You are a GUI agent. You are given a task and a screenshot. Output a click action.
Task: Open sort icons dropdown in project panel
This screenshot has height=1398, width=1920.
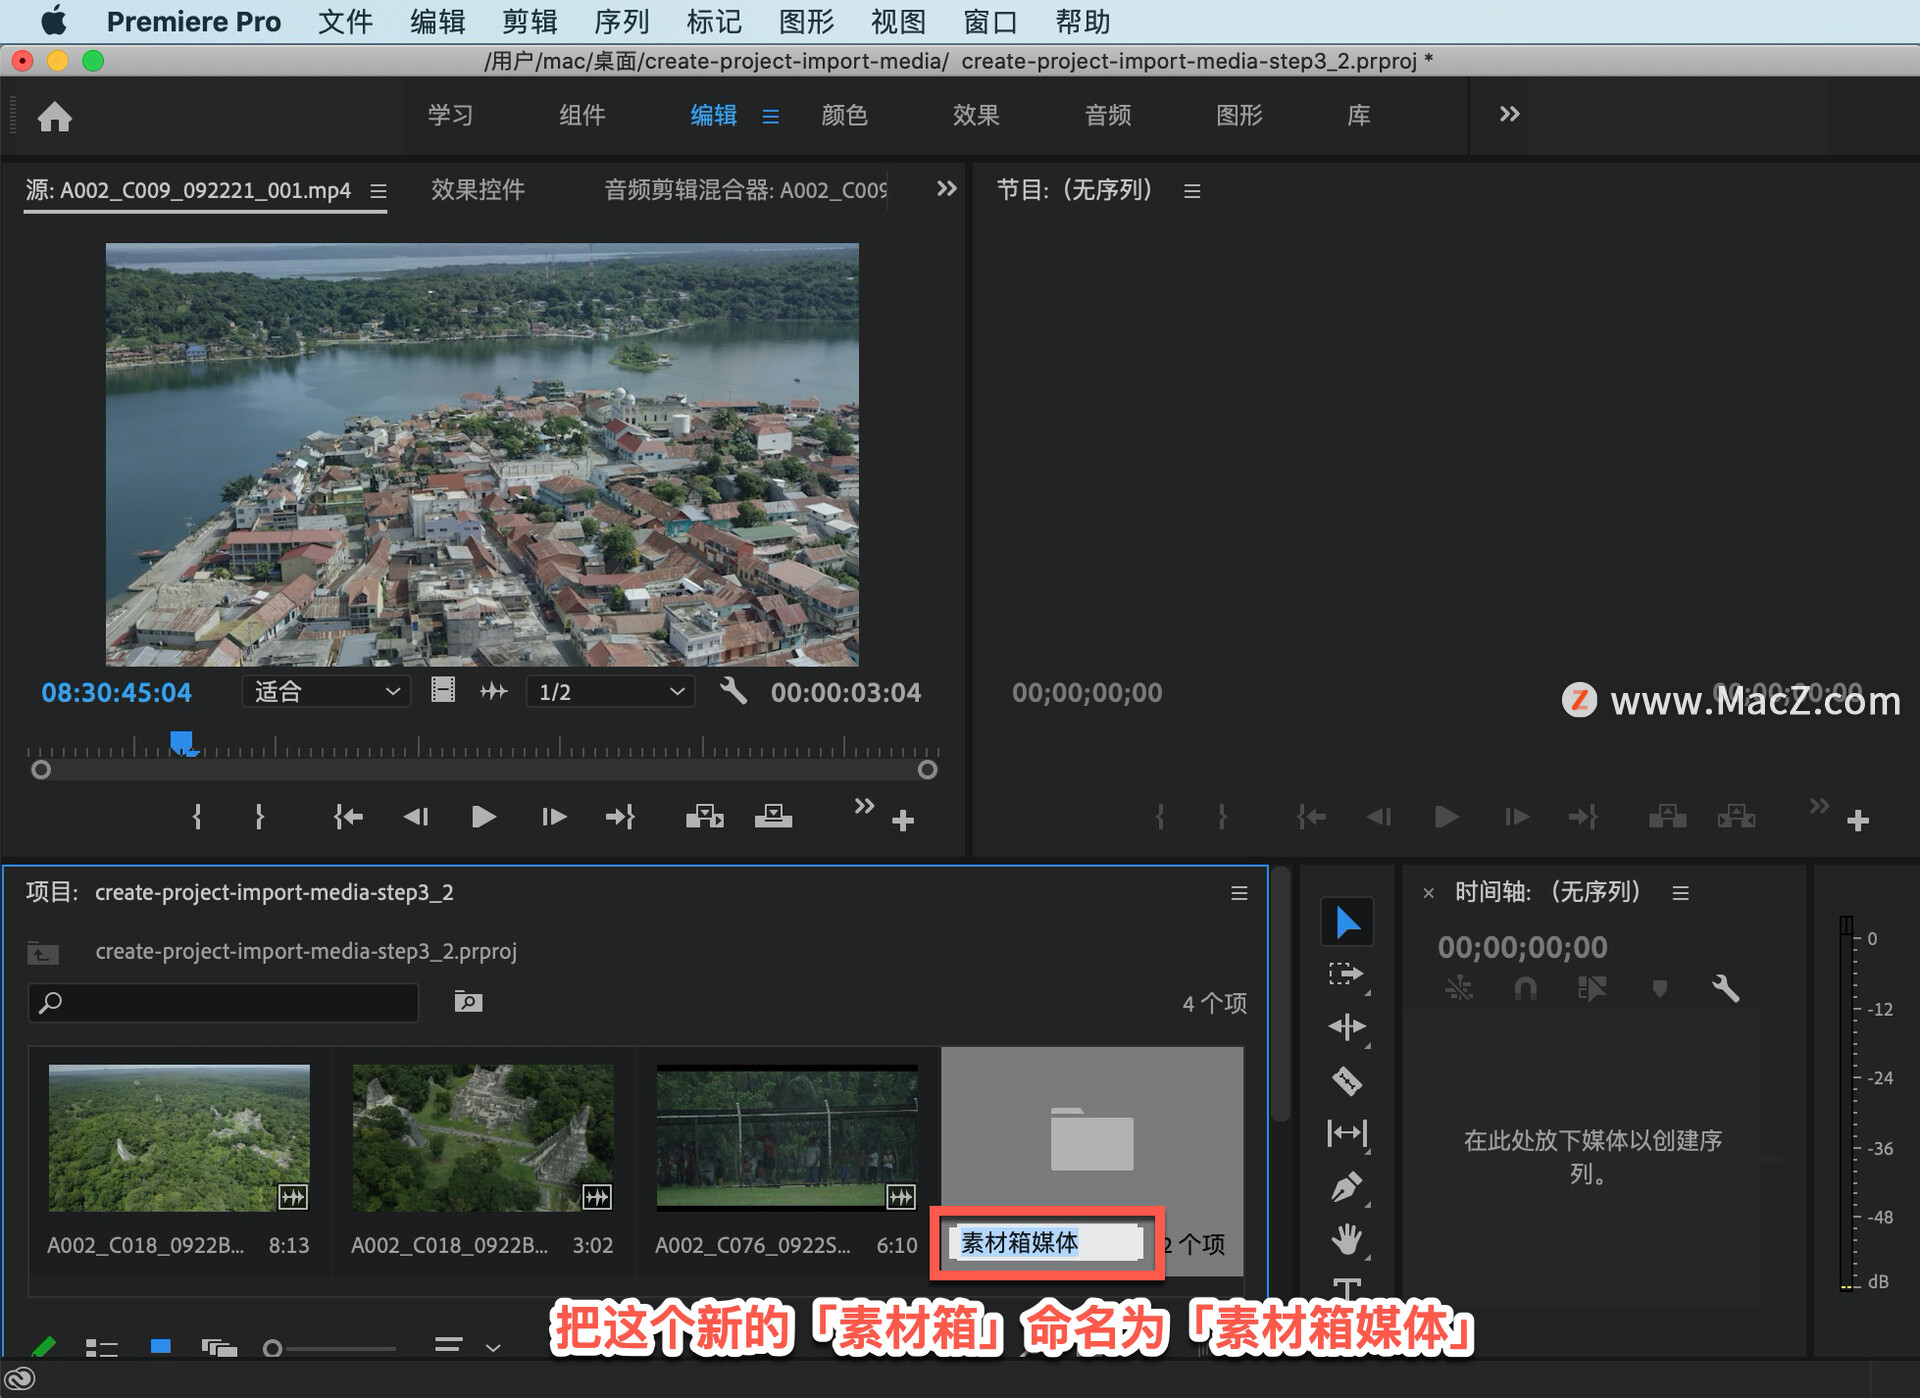click(x=467, y=1346)
